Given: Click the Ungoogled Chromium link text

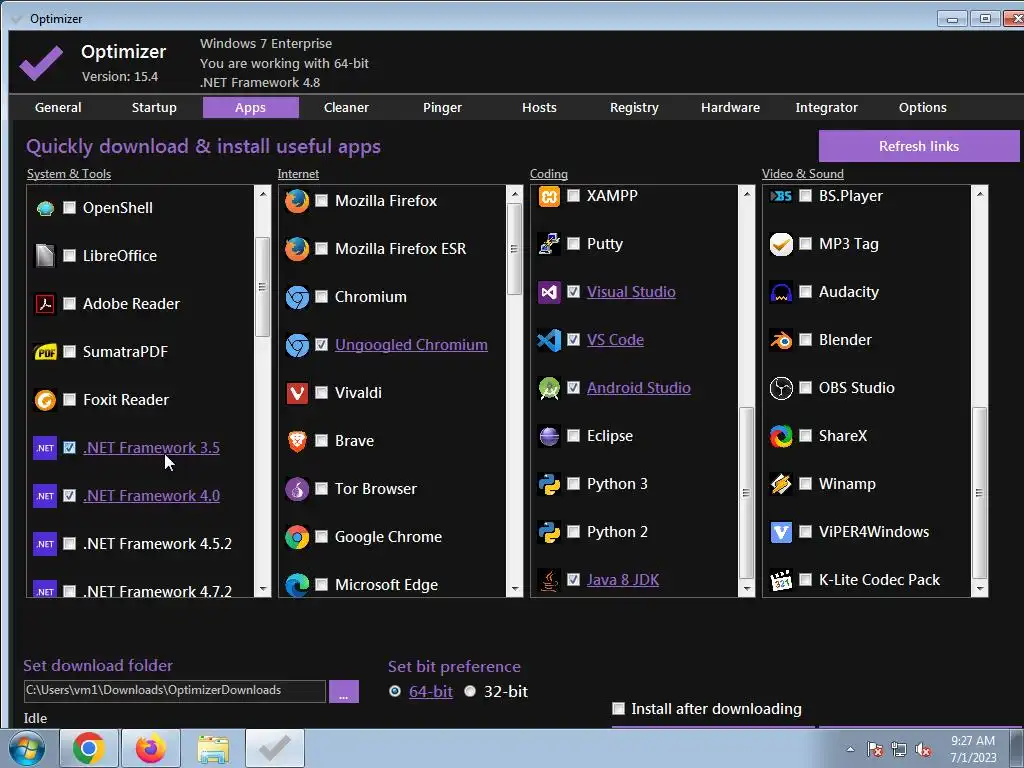Looking at the screenshot, I should point(411,345).
